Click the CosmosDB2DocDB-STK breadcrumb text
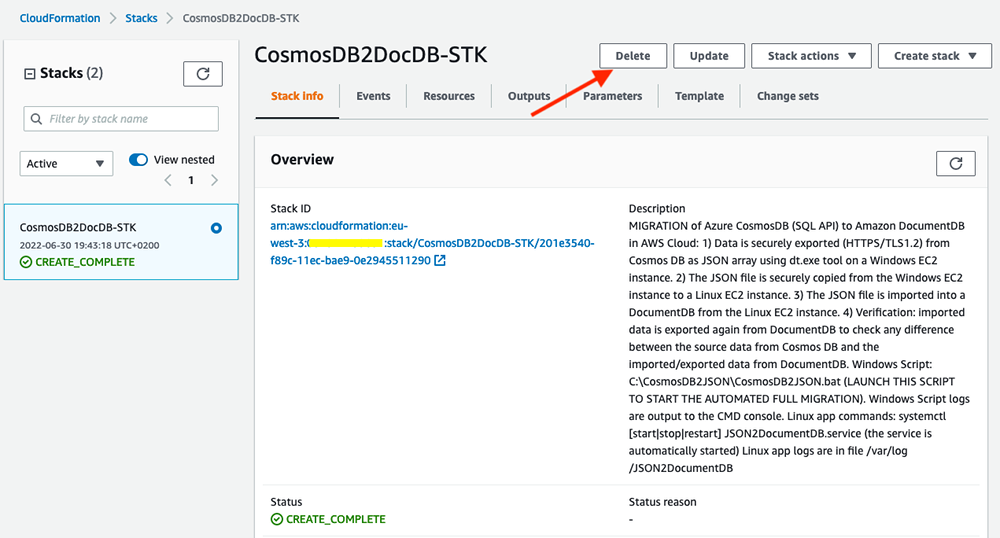This screenshot has height=538, width=1000. pos(241,18)
